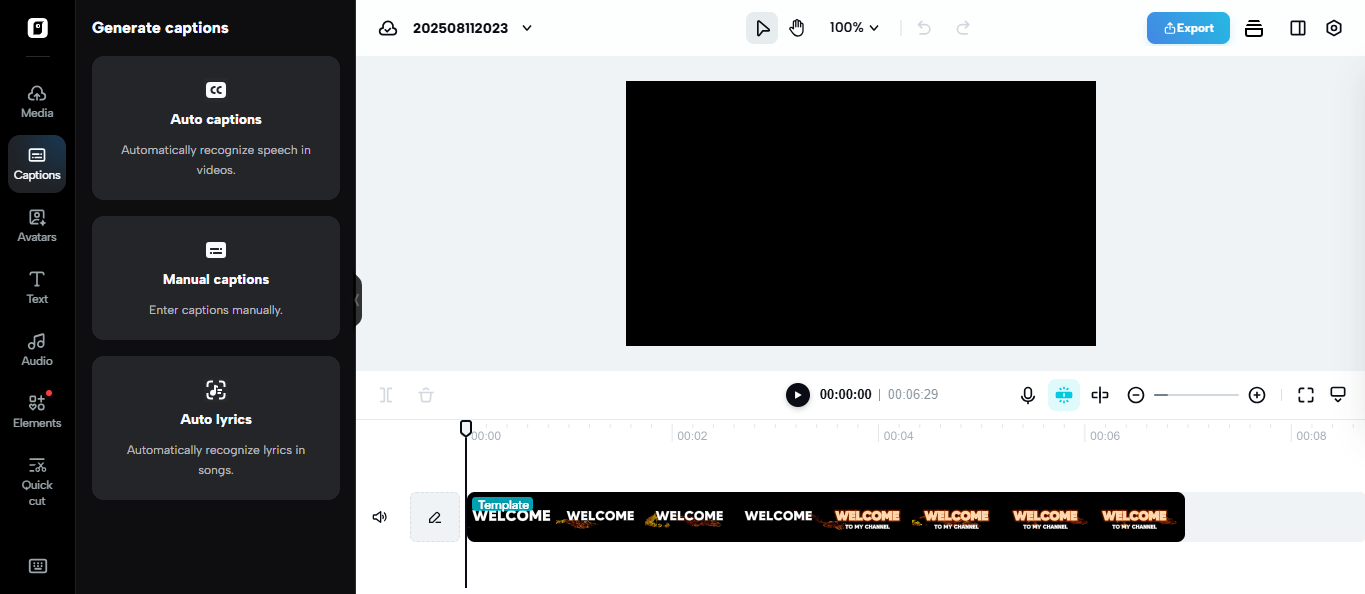1365x594 pixels.
Task: Play the video preview
Action: coord(797,395)
